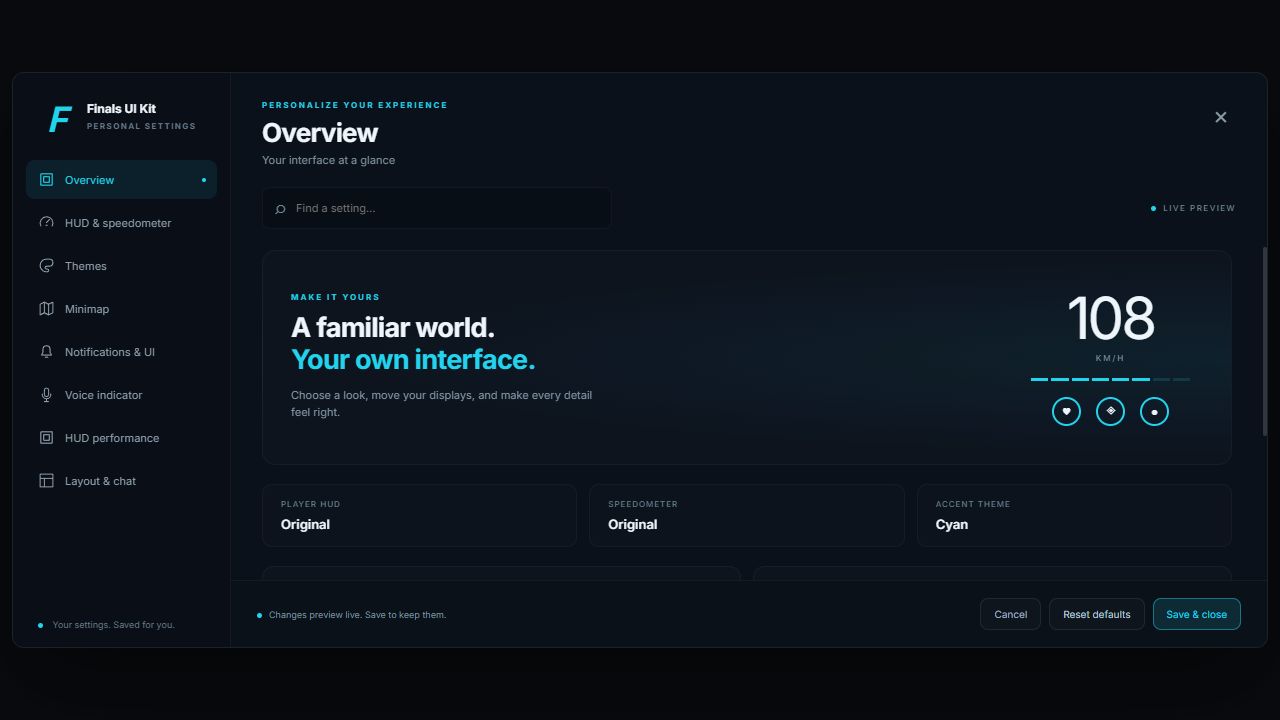Go to Themes settings
This screenshot has height=720, width=1280.
pos(121,266)
